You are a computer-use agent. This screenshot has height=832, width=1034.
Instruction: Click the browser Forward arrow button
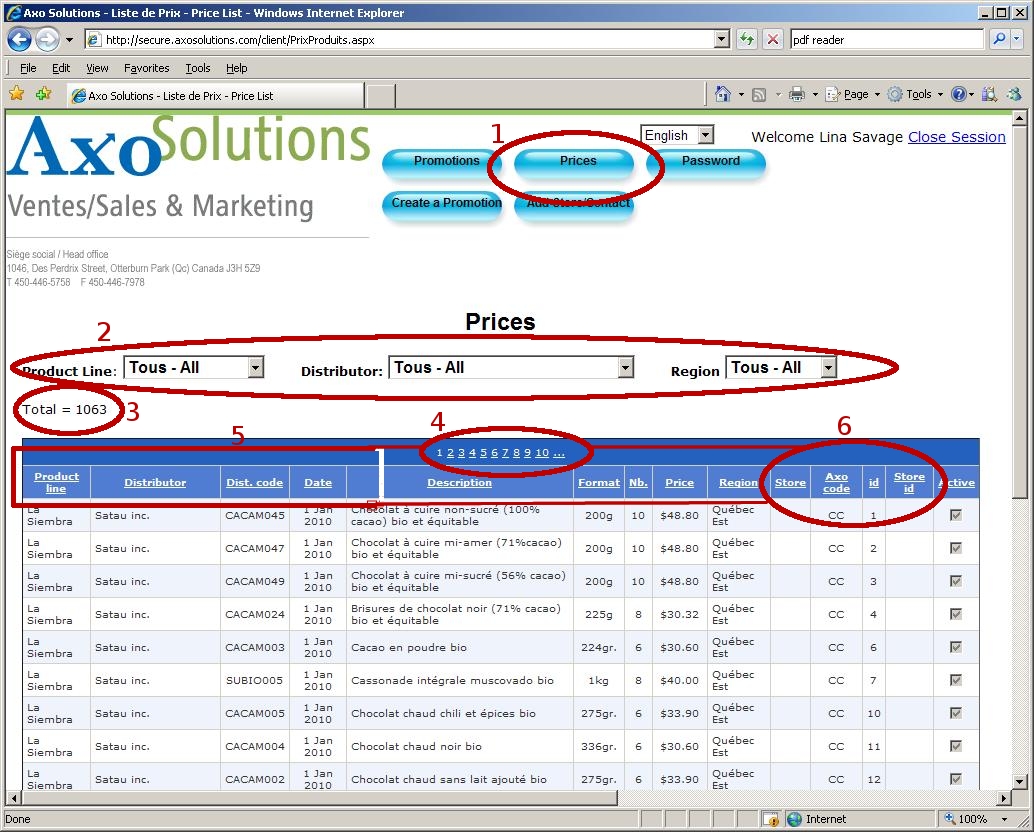click(x=47, y=40)
